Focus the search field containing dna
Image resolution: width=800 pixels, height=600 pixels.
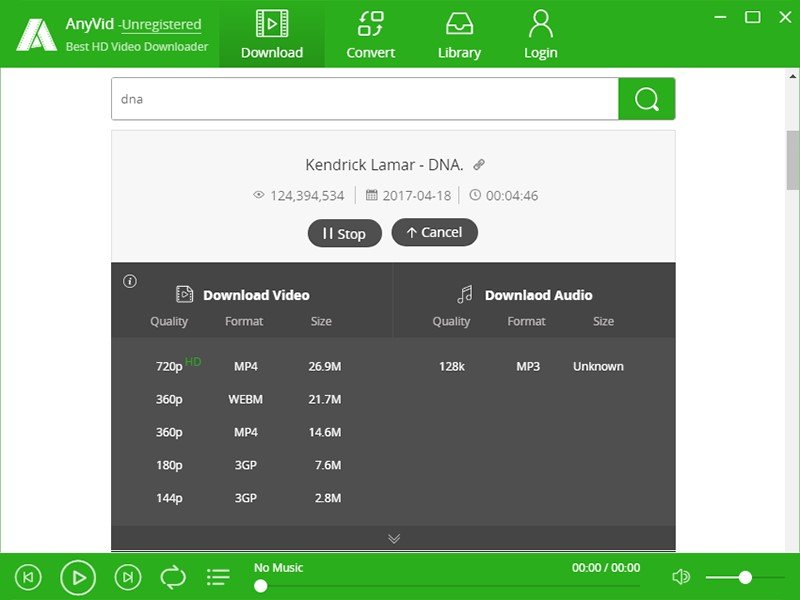(x=365, y=99)
